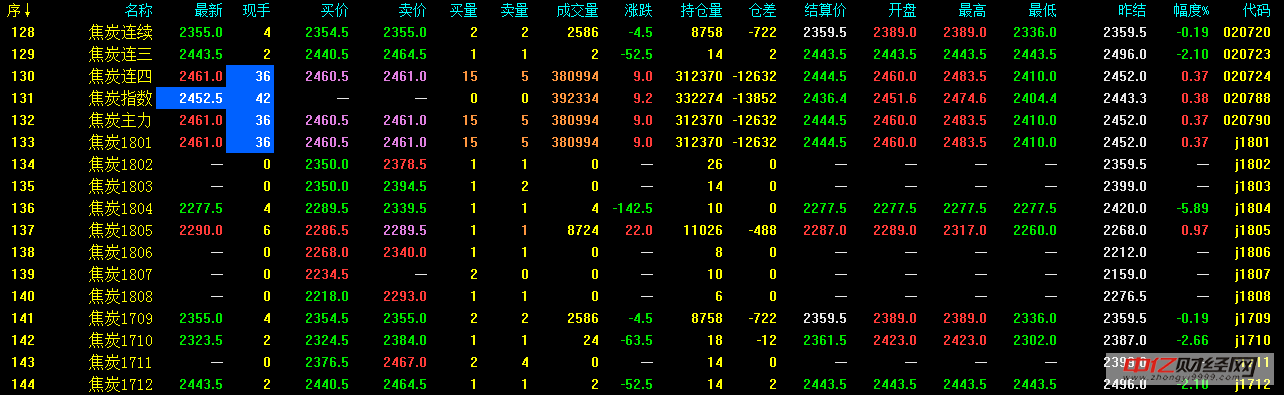Click the 名称 column header
The width and height of the screenshot is (1284, 395).
coord(139,11)
